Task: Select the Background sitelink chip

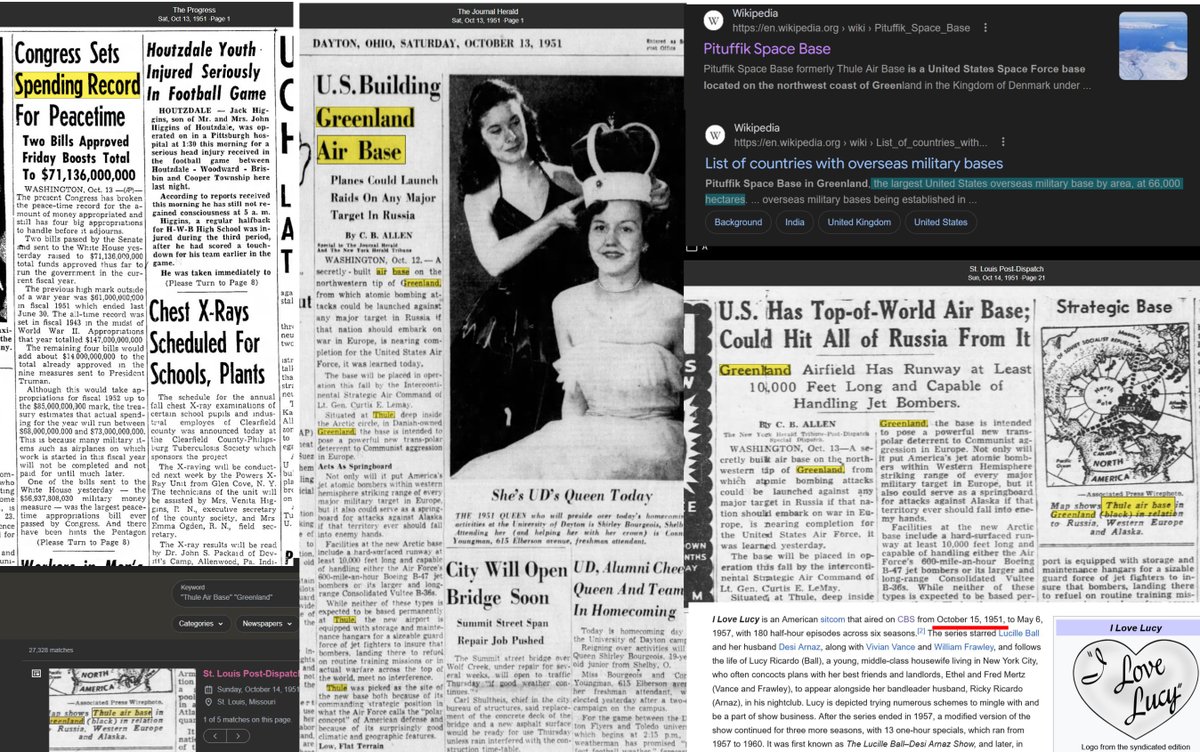Action: click(739, 222)
